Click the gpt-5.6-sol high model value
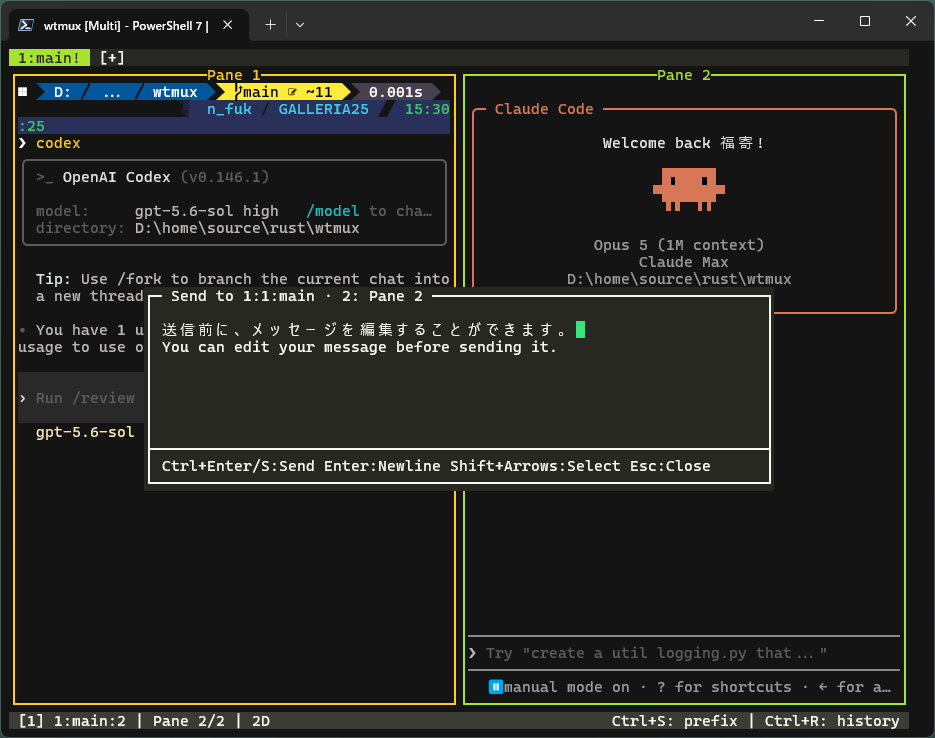 pyautogui.click(x=206, y=211)
